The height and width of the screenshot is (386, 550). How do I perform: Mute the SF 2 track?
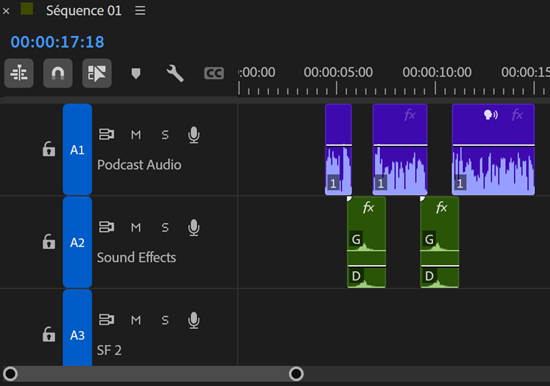coord(136,320)
